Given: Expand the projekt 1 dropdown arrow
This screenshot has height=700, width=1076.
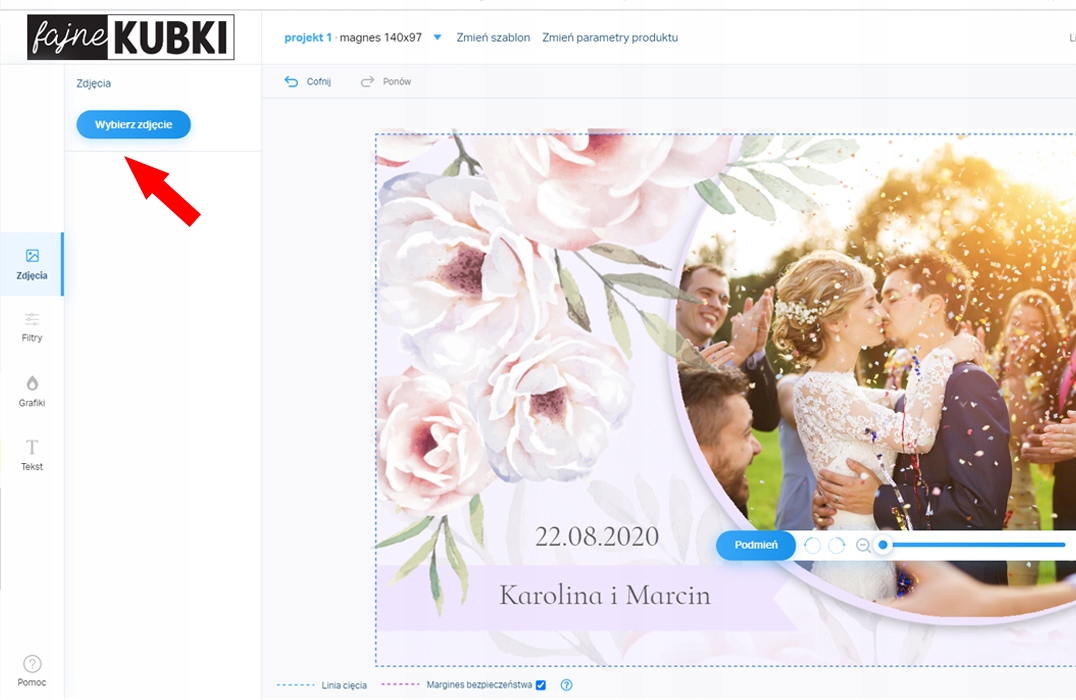Looking at the screenshot, I should 437,38.
